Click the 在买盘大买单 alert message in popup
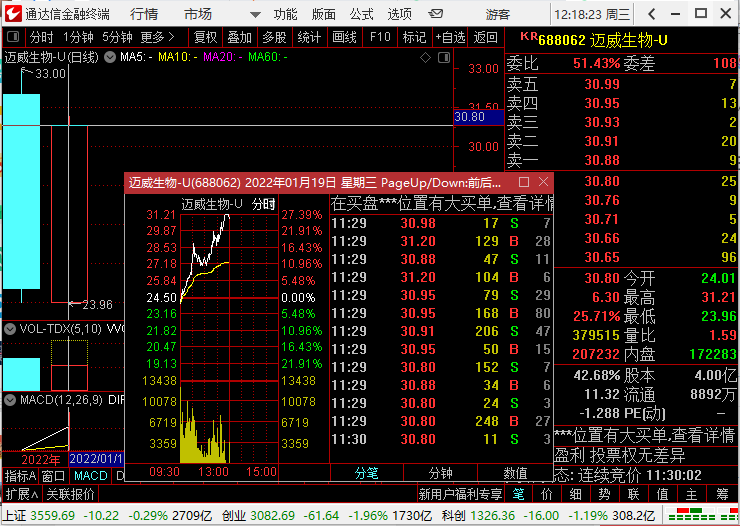 442,203
